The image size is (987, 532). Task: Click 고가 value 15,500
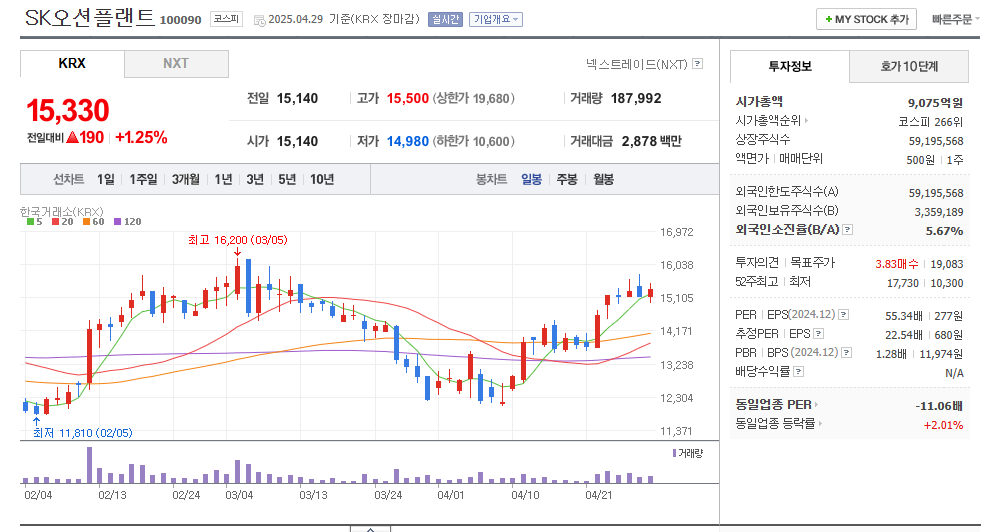coord(408,98)
